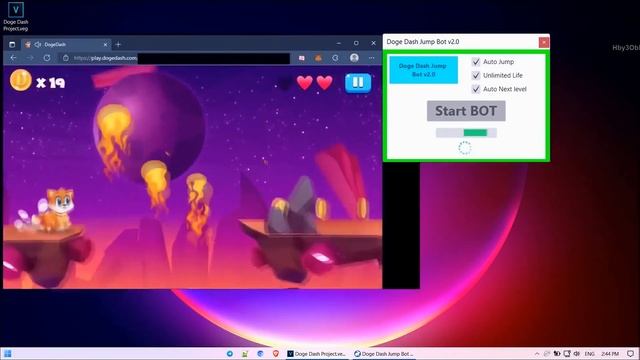This screenshot has width=640, height=360.
Task: Select the DogeDash browser tab
Action: 65,44
